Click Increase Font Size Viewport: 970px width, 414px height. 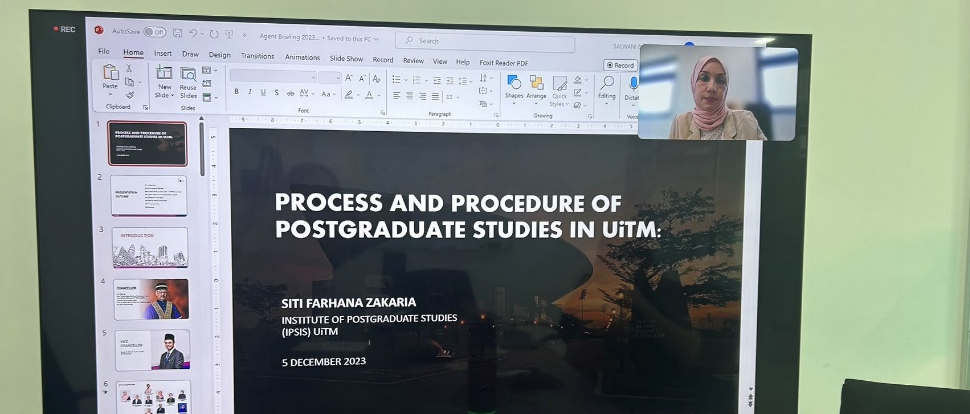point(349,78)
